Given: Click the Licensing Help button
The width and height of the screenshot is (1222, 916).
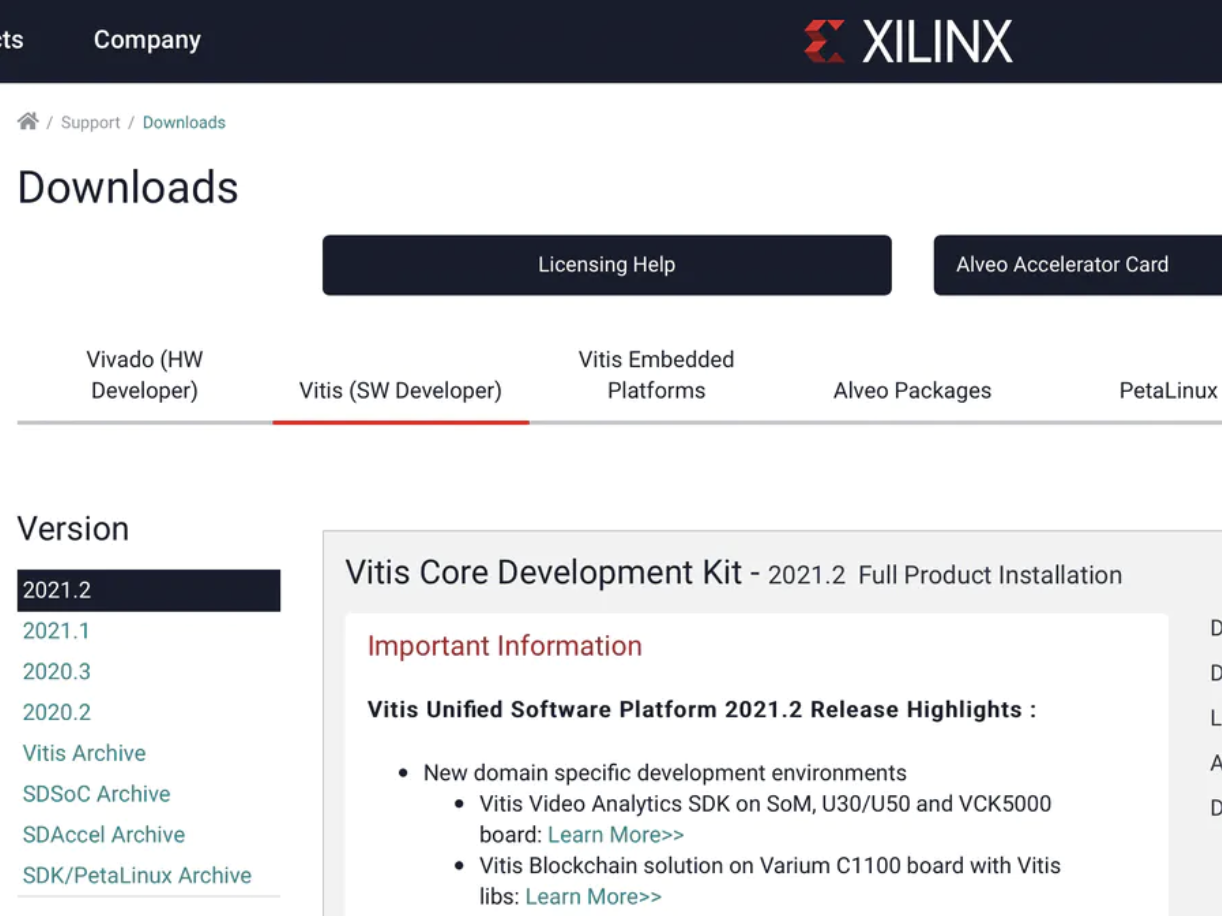Looking at the screenshot, I should [606, 264].
